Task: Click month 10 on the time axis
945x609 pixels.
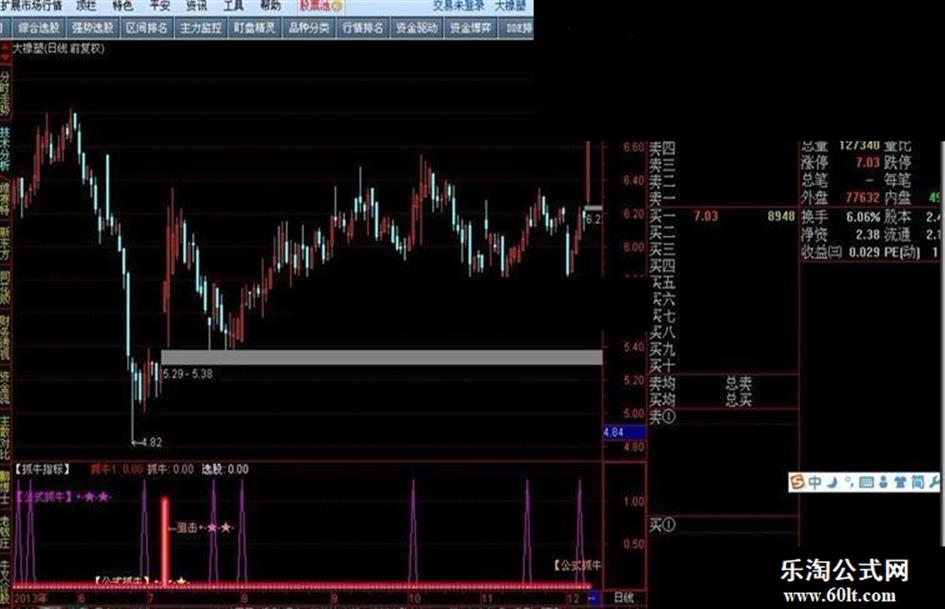Action: point(413,598)
